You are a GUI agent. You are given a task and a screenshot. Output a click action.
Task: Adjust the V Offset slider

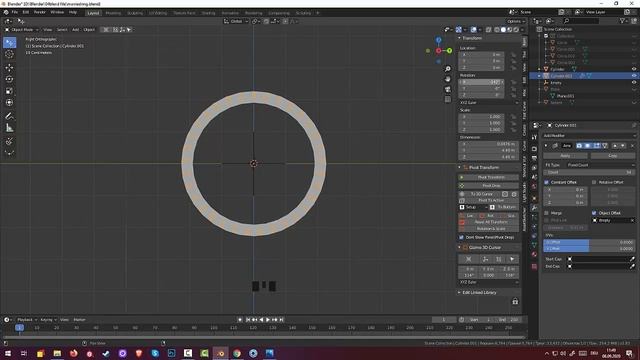pyautogui.click(x=589, y=248)
